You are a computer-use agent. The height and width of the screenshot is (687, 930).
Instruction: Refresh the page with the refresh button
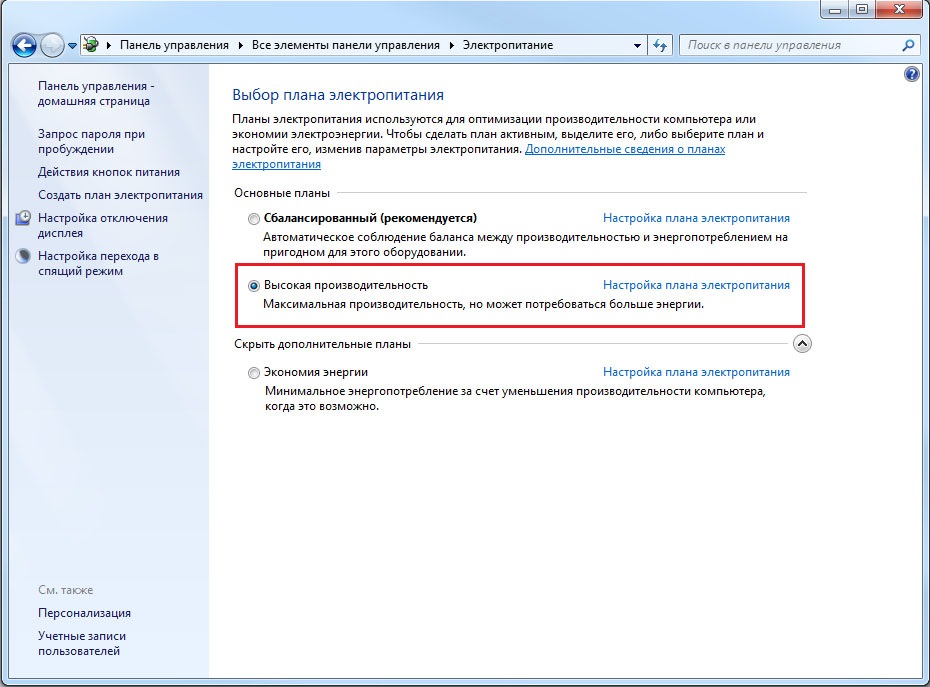(x=660, y=45)
